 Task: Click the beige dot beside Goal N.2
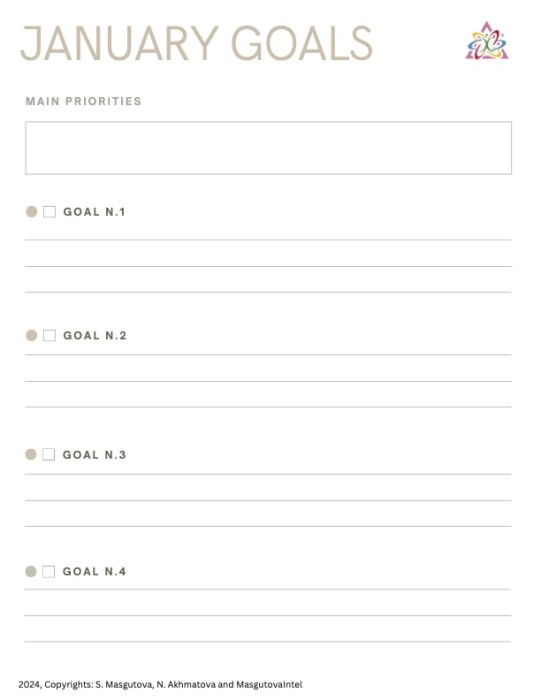31,335
